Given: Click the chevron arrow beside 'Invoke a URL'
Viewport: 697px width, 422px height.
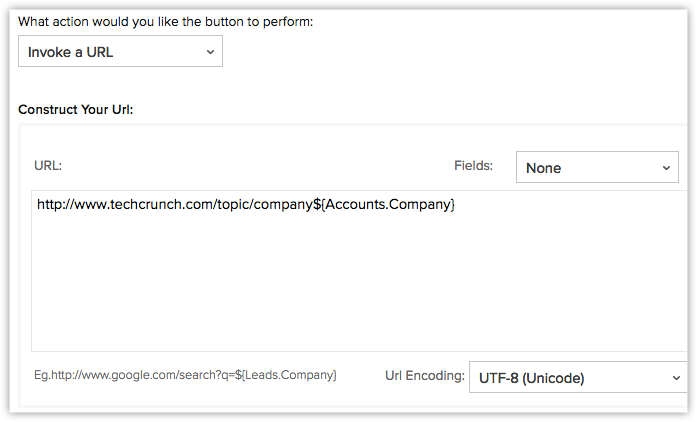Looking at the screenshot, I should (210, 51).
